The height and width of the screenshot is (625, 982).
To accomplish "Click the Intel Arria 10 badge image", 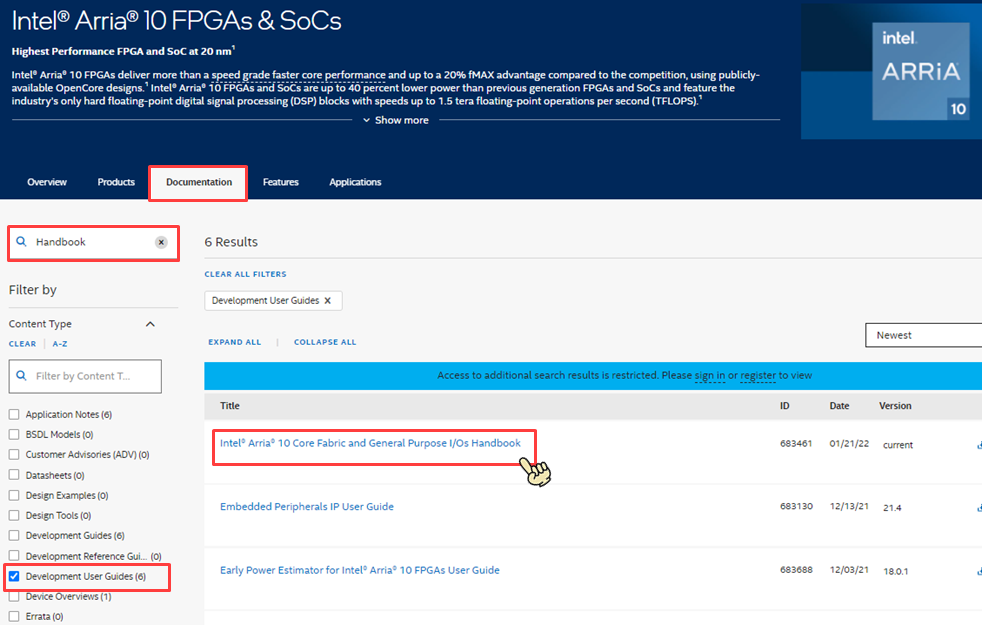I will [921, 71].
